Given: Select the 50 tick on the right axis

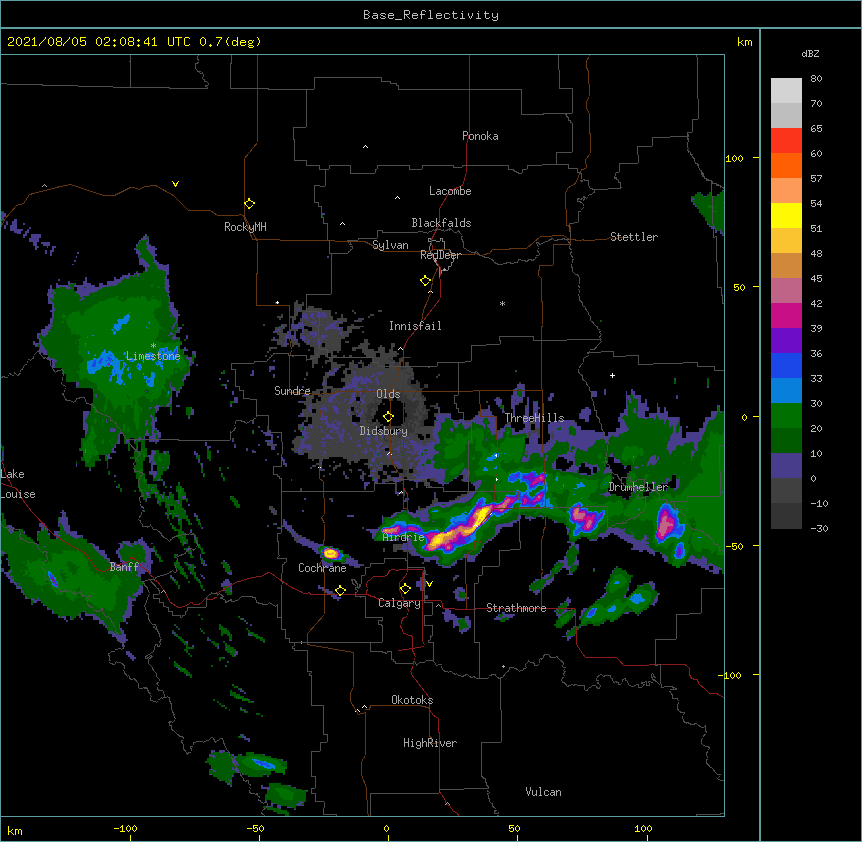Looking at the screenshot, I should [x=739, y=287].
